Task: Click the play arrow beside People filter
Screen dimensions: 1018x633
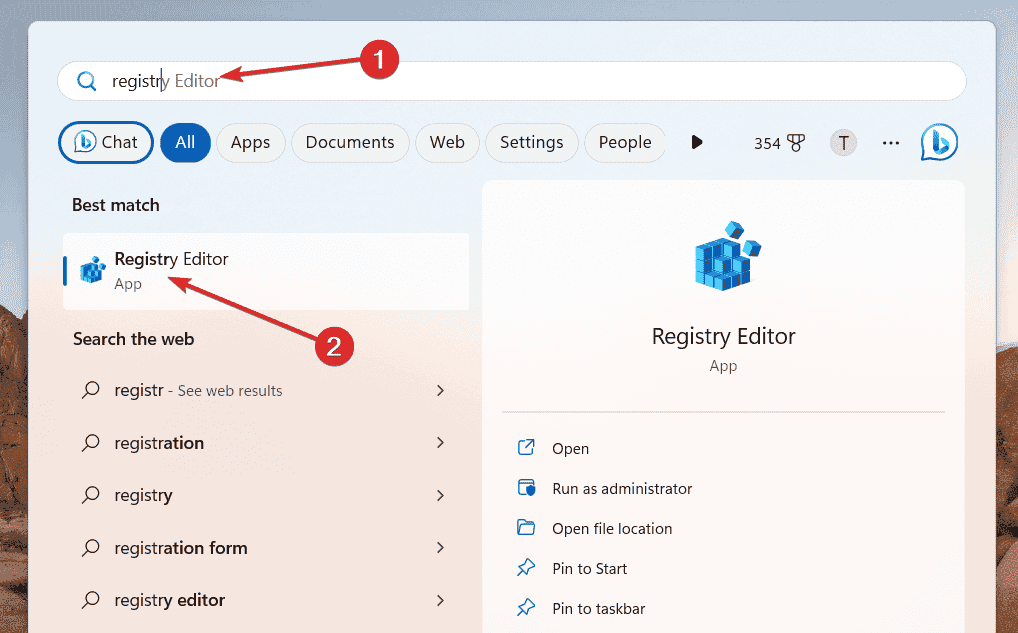Action: (x=697, y=142)
